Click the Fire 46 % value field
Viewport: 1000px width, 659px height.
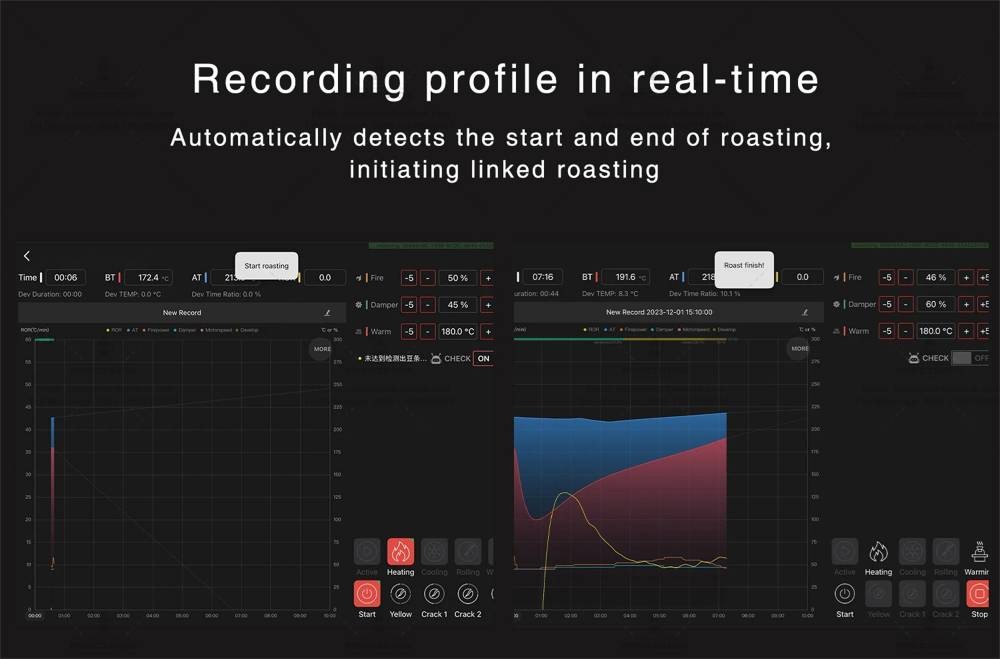coord(935,278)
